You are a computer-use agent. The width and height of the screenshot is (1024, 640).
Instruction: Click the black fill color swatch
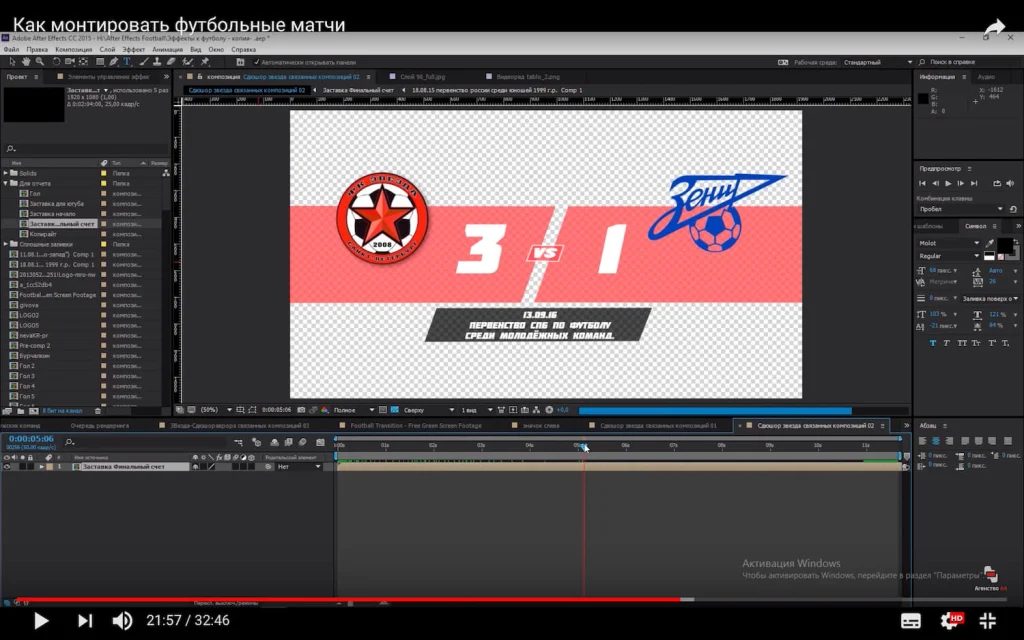coord(1003,244)
